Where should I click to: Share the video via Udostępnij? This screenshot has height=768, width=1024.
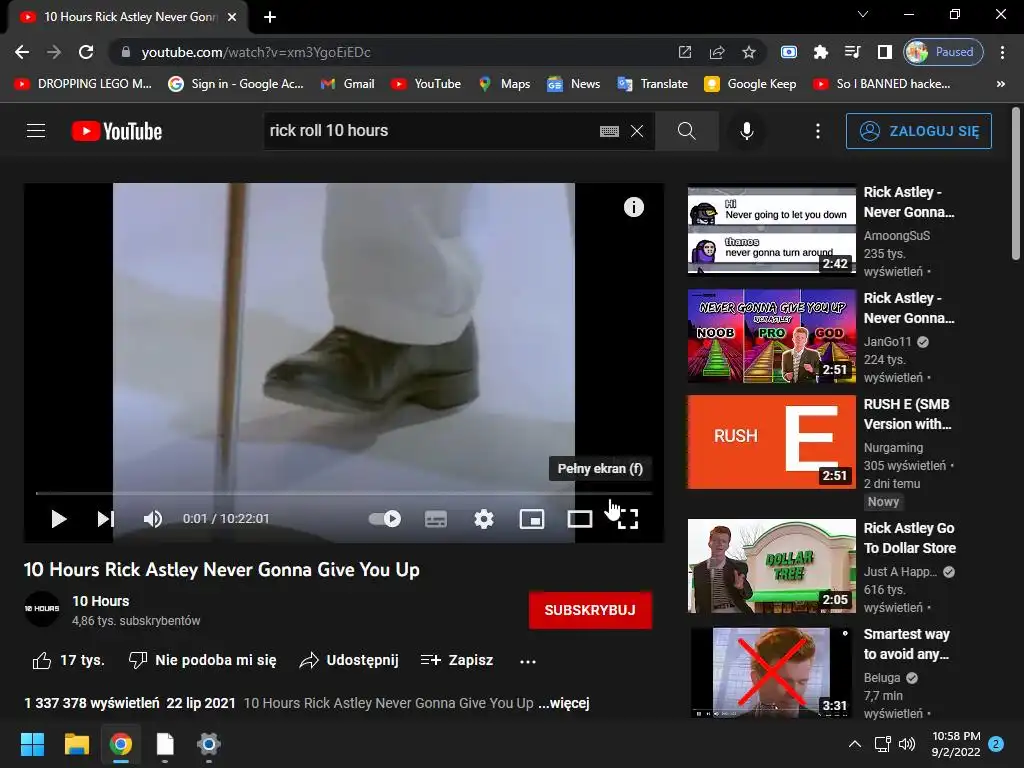pyautogui.click(x=349, y=660)
